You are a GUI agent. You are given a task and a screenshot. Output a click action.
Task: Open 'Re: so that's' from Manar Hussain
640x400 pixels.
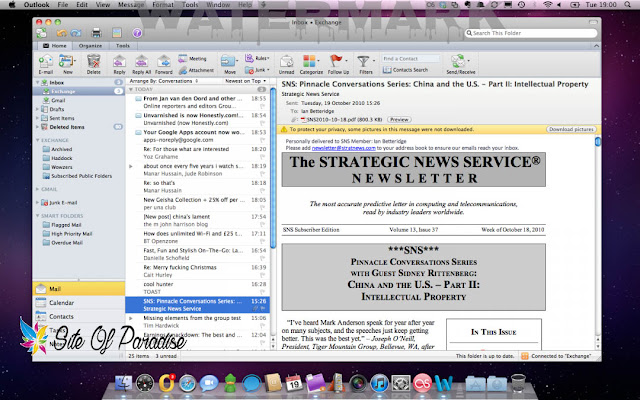(198, 187)
